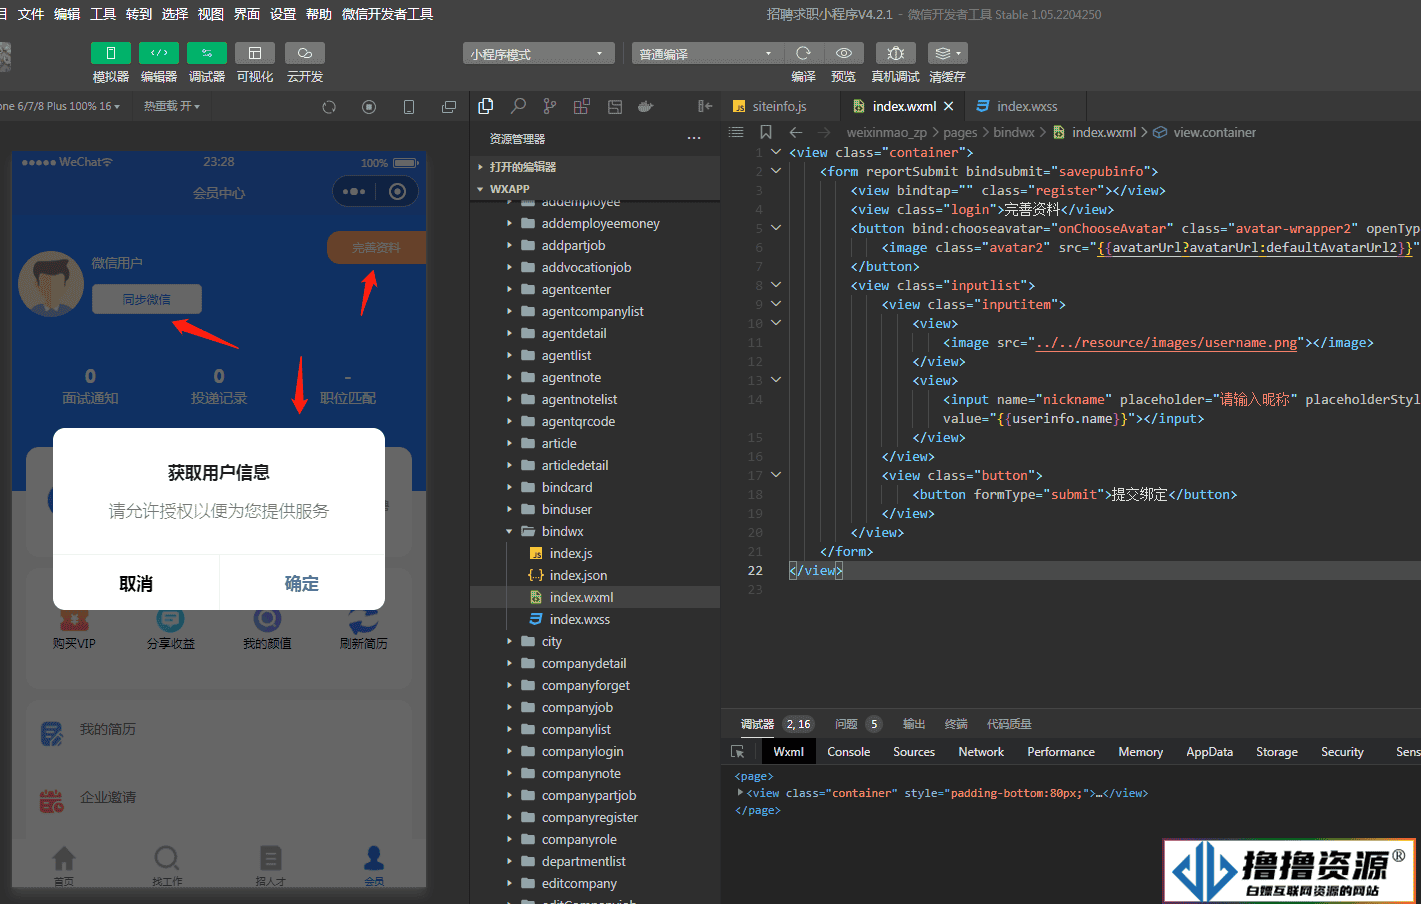The width and height of the screenshot is (1421, 904).
Task: Collapse the sidebar panel icon
Action: pos(705,106)
